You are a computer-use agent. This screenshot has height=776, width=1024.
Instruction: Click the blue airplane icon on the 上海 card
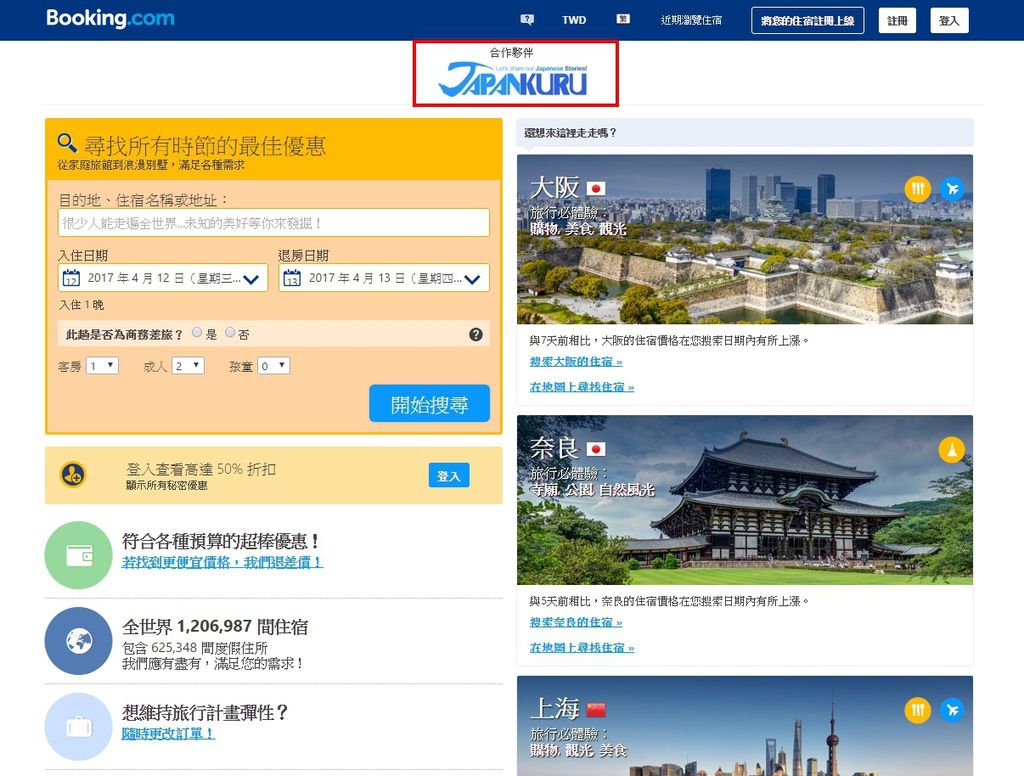pos(953,710)
